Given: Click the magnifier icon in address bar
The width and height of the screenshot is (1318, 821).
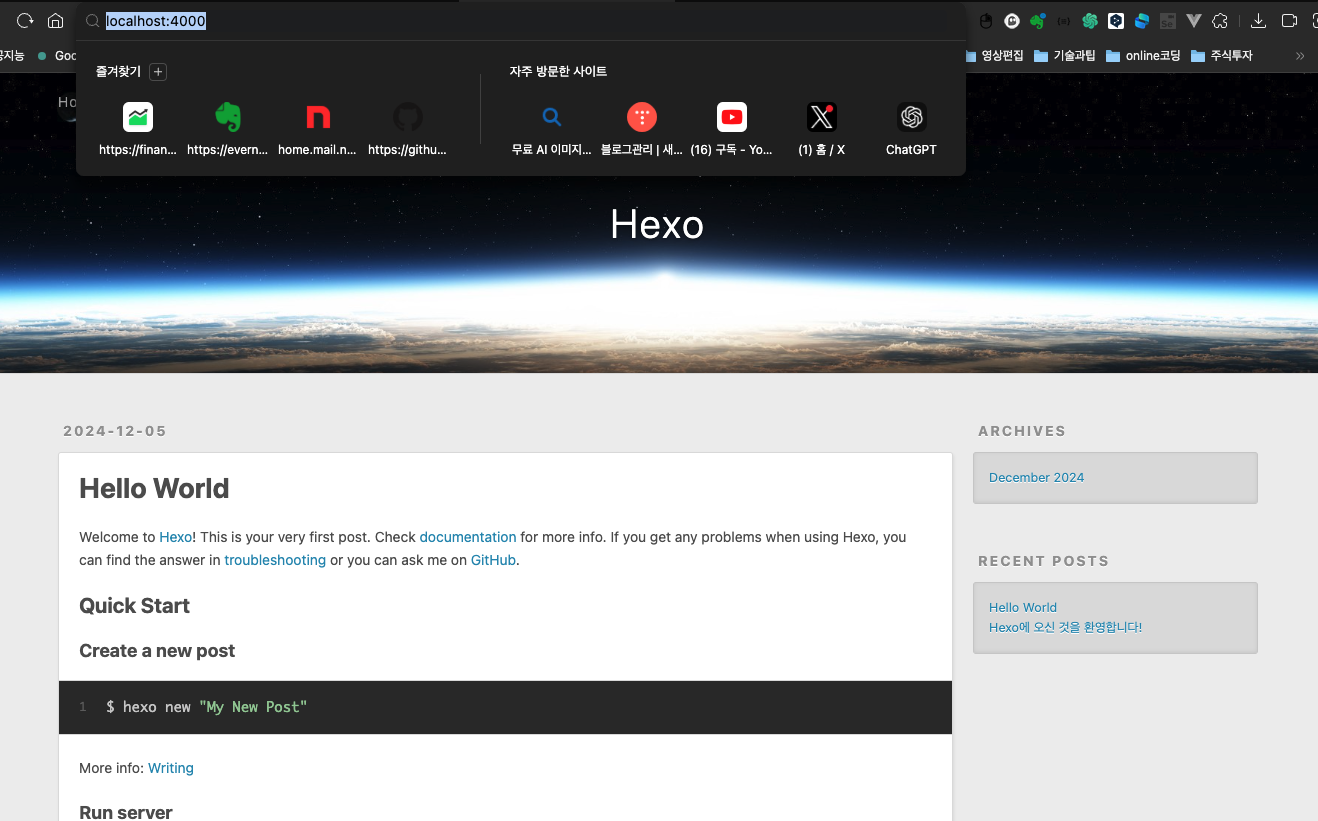Looking at the screenshot, I should pos(93,21).
